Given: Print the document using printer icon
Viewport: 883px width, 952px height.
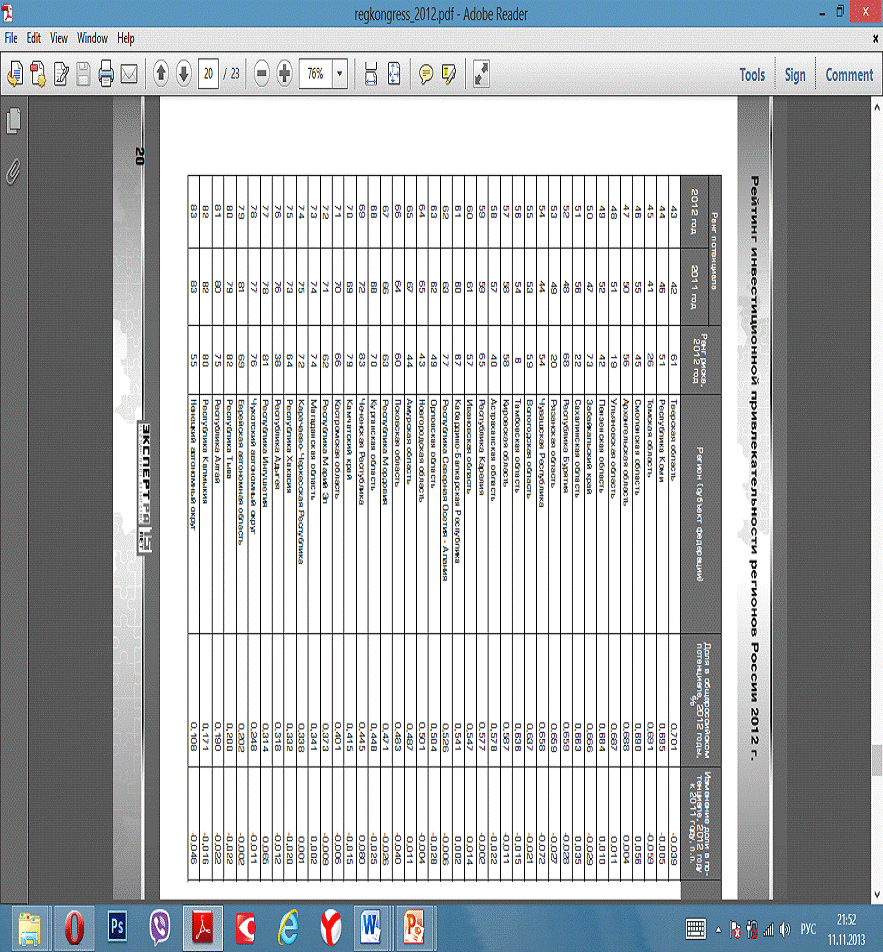Looking at the screenshot, I should tap(106, 74).
